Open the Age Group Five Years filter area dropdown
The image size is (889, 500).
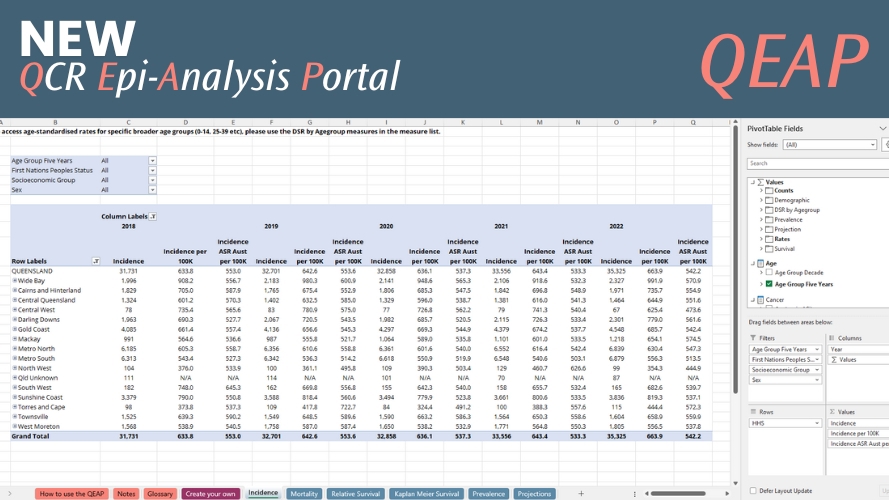(x=817, y=349)
